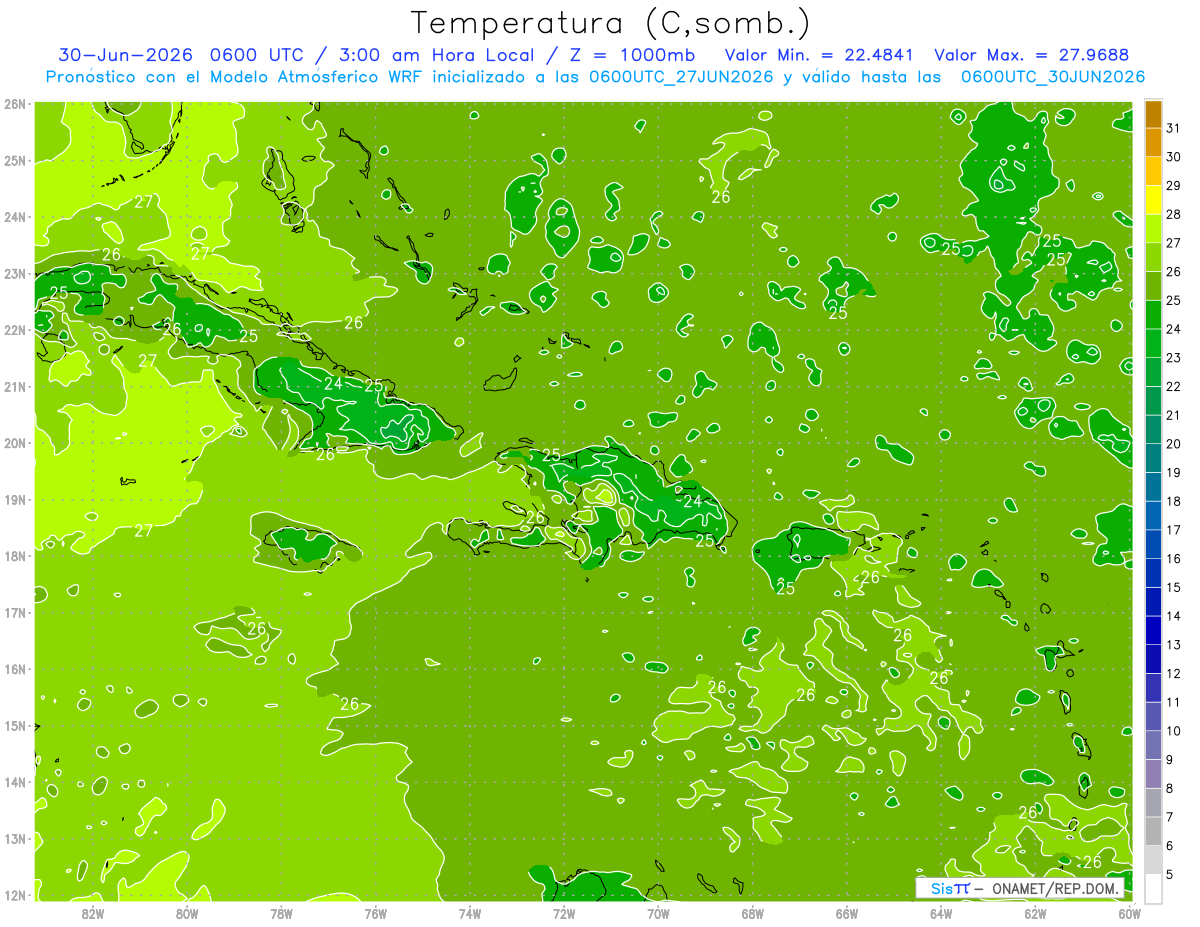Click legend value 18 on the colorbar
This screenshot has width=1200, height=927.
1174,501
